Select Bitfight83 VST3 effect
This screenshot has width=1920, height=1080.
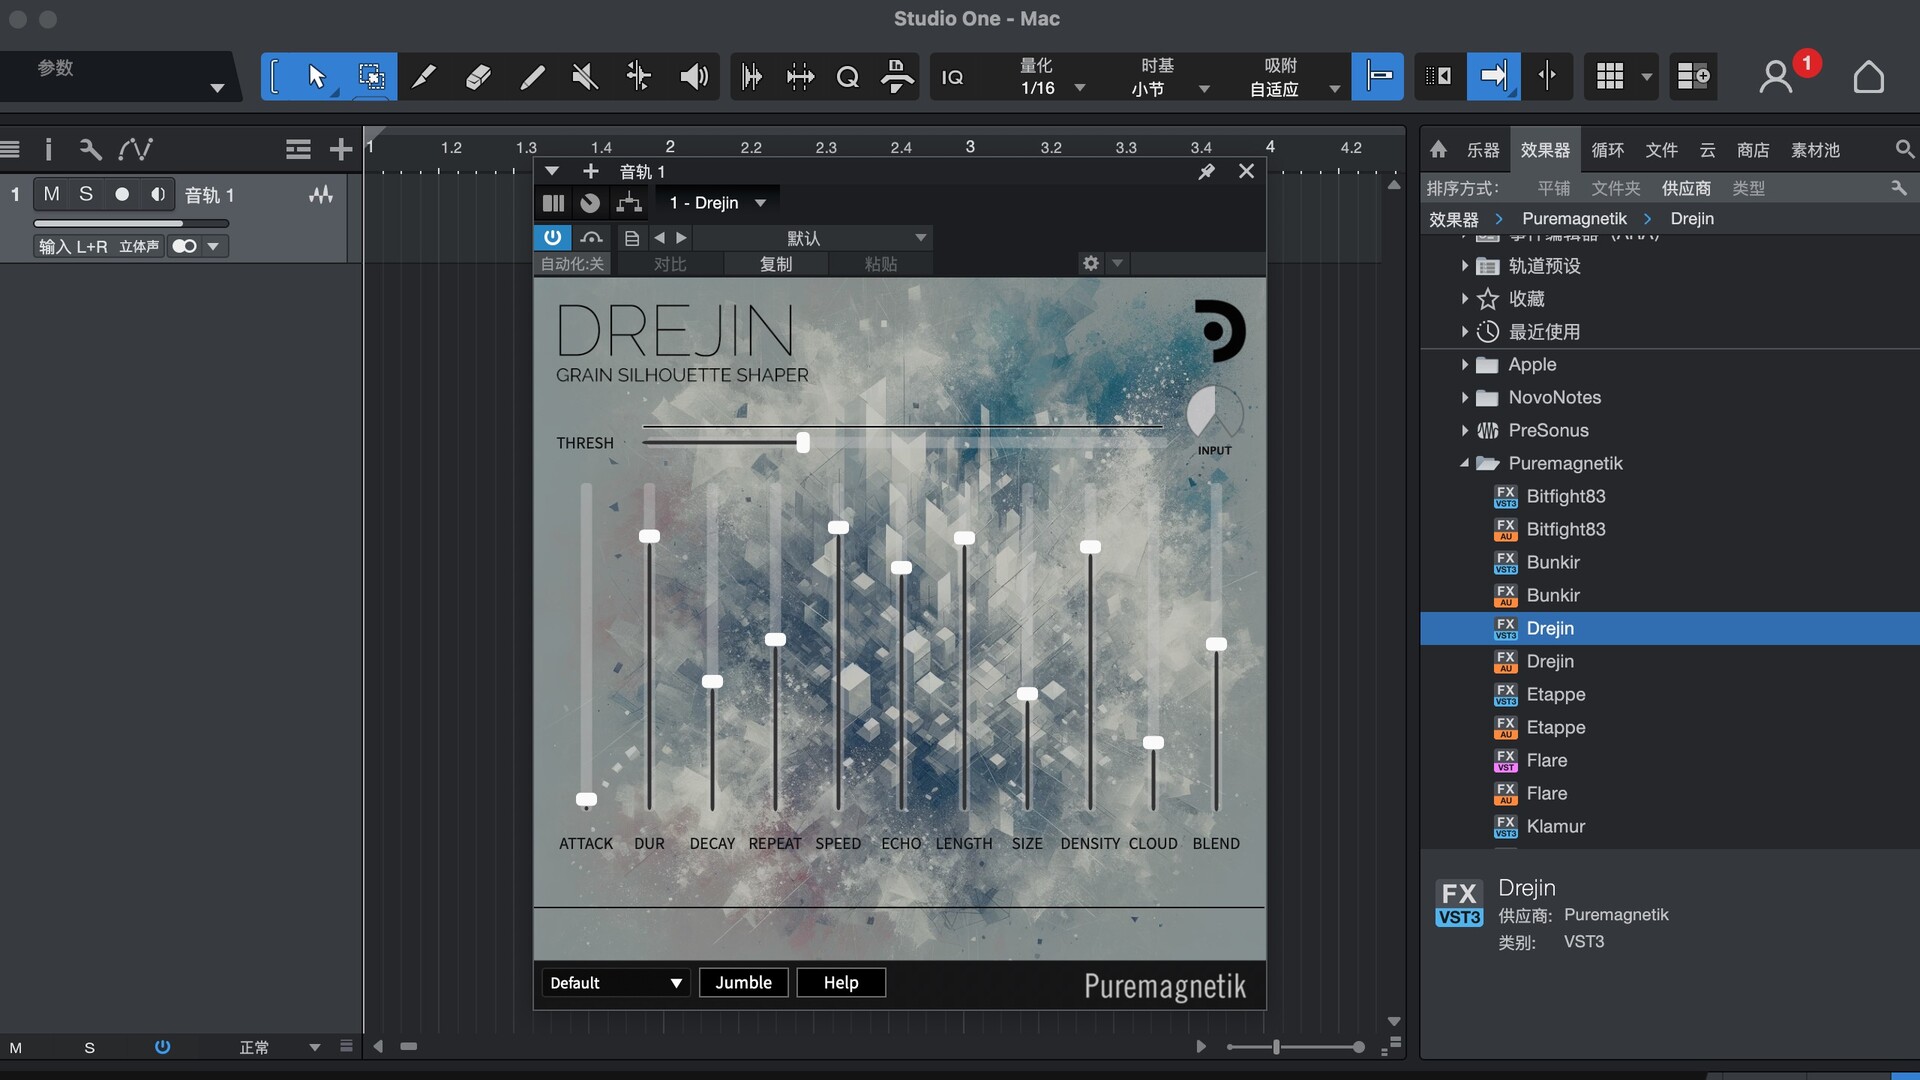click(1565, 496)
